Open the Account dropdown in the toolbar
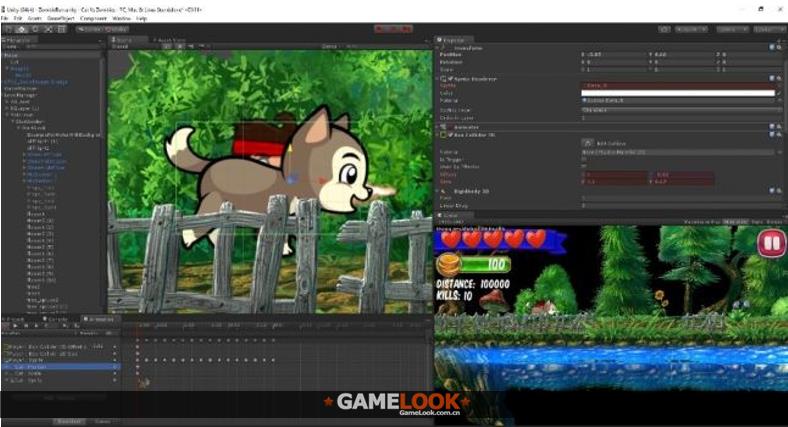The height and width of the screenshot is (427, 788). (692, 29)
